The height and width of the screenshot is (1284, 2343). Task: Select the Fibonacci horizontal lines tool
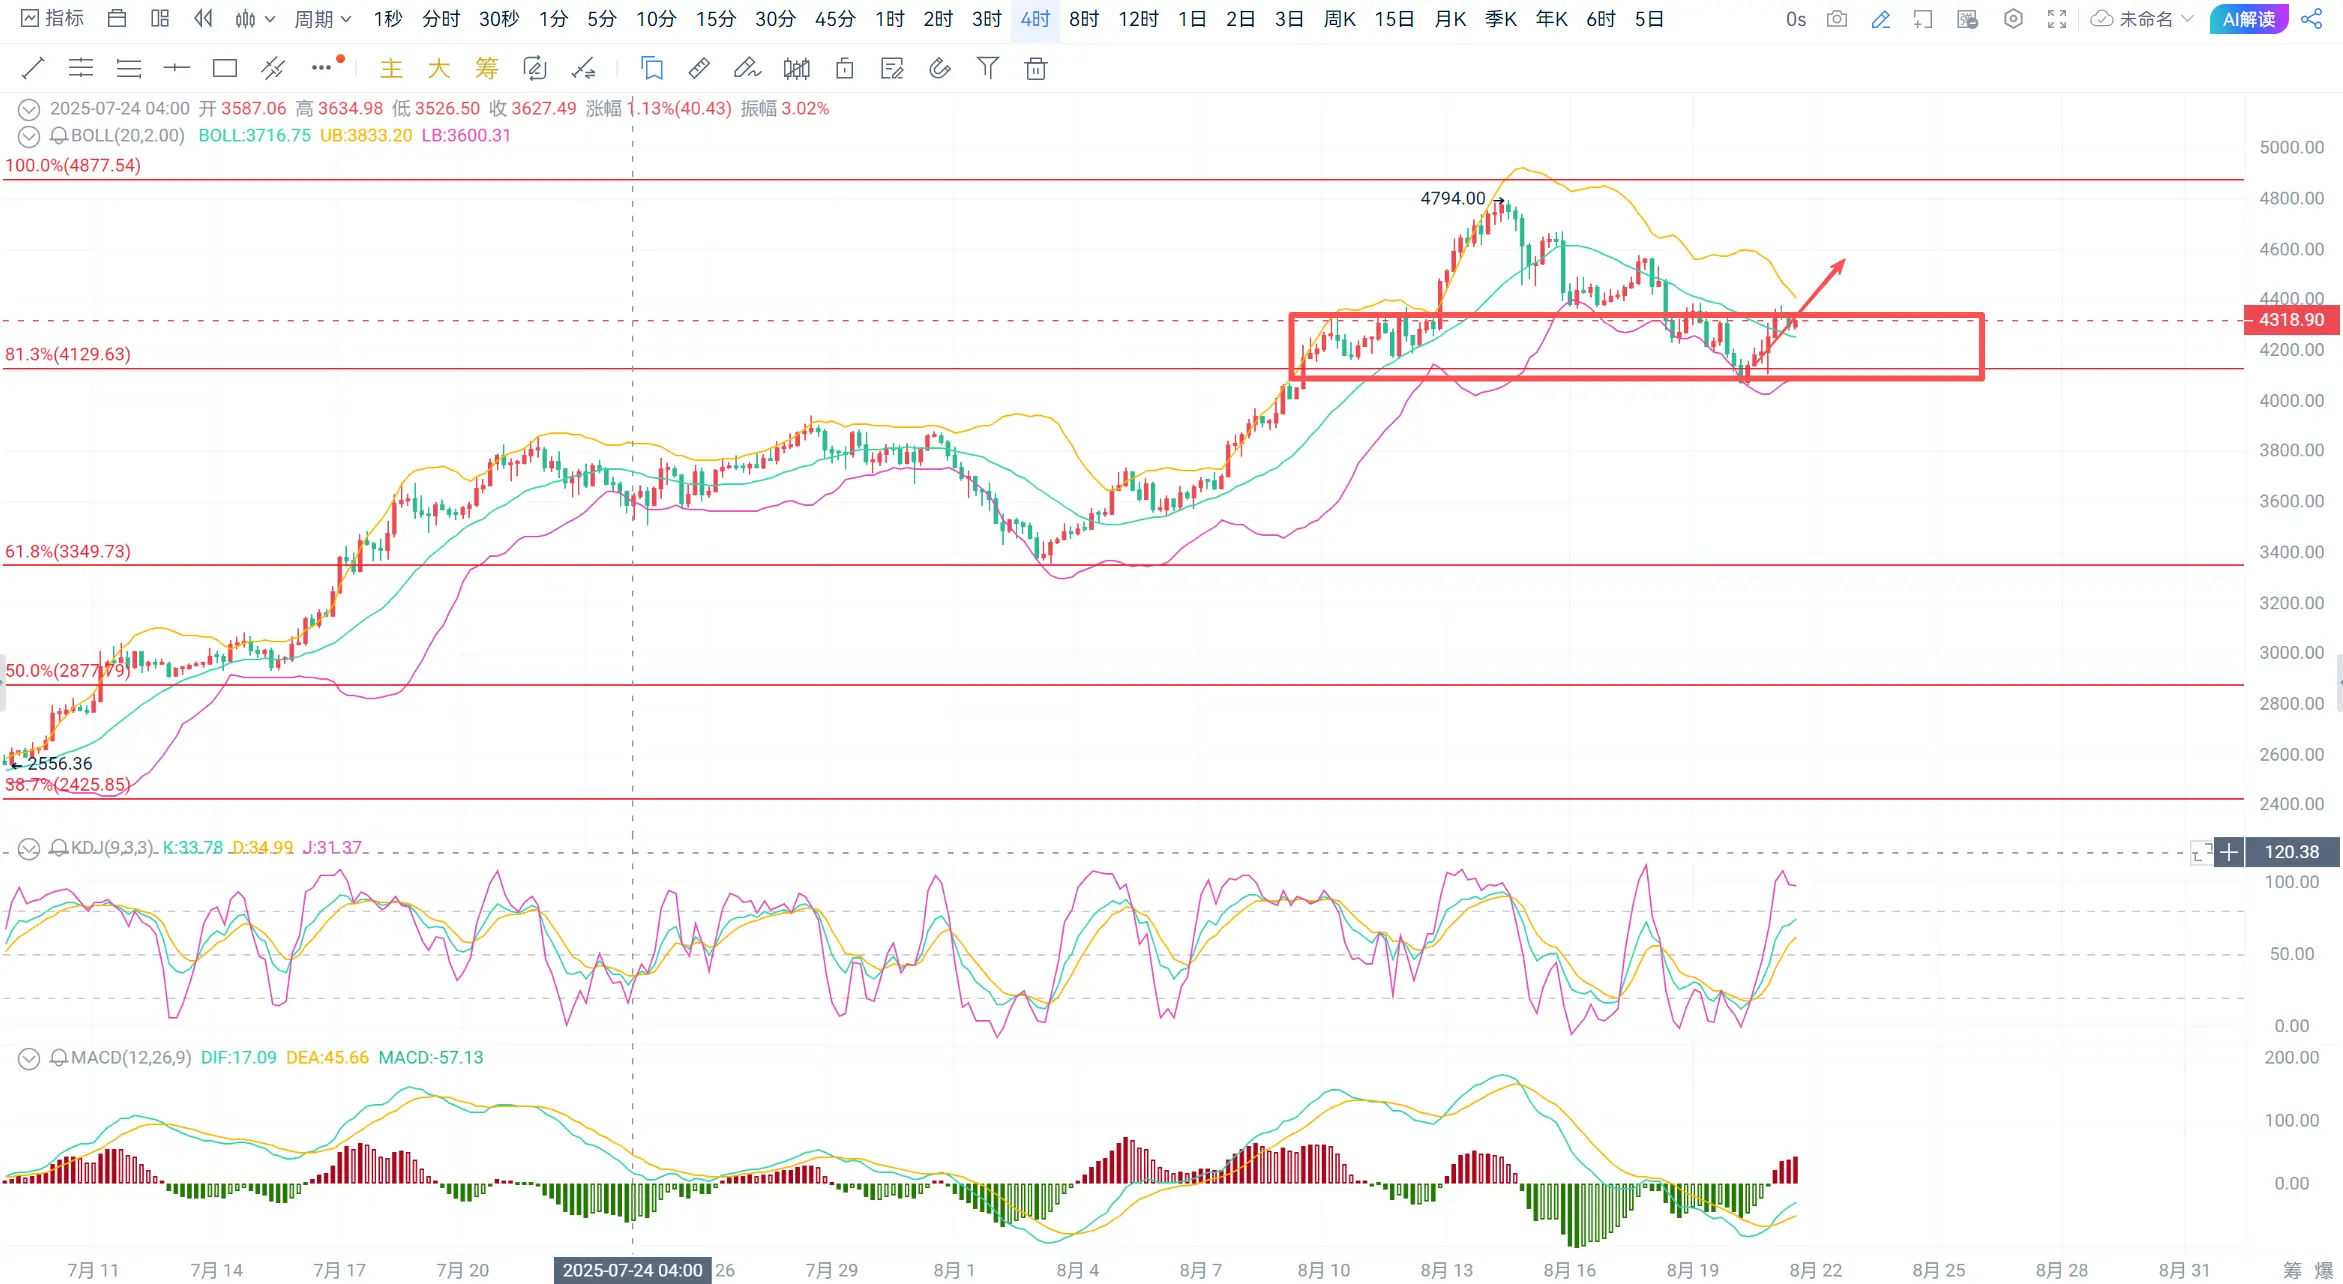click(129, 68)
